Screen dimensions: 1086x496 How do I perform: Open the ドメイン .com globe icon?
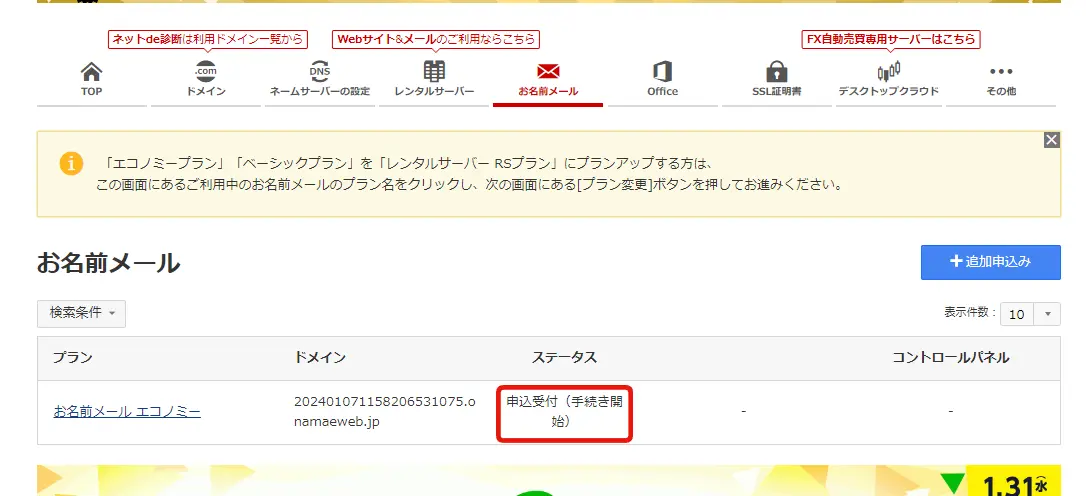click(206, 72)
